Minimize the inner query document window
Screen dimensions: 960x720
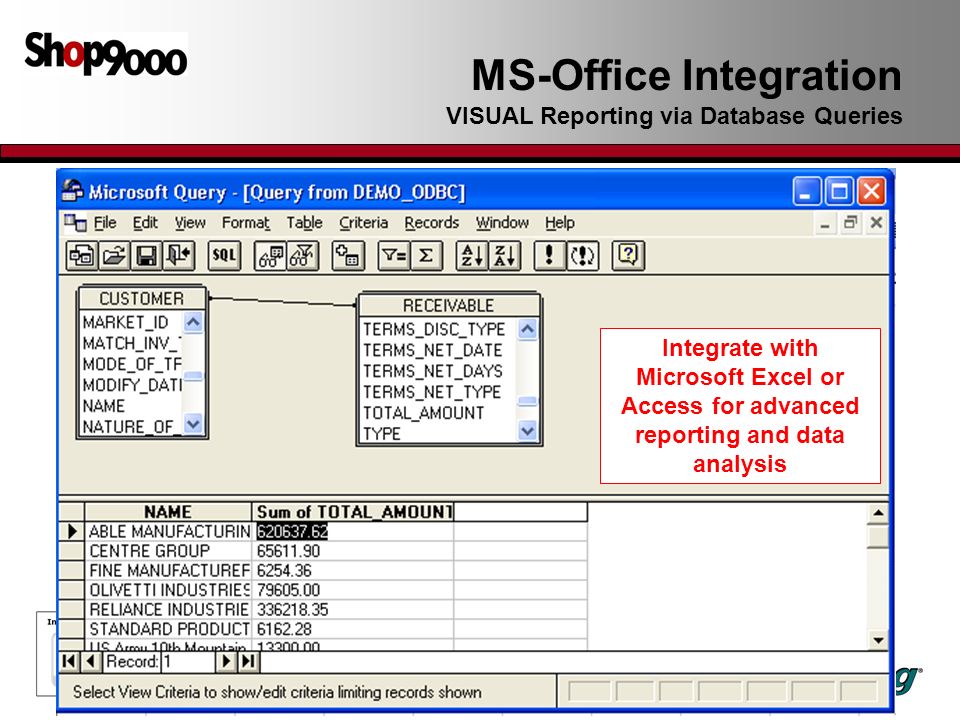click(825, 223)
